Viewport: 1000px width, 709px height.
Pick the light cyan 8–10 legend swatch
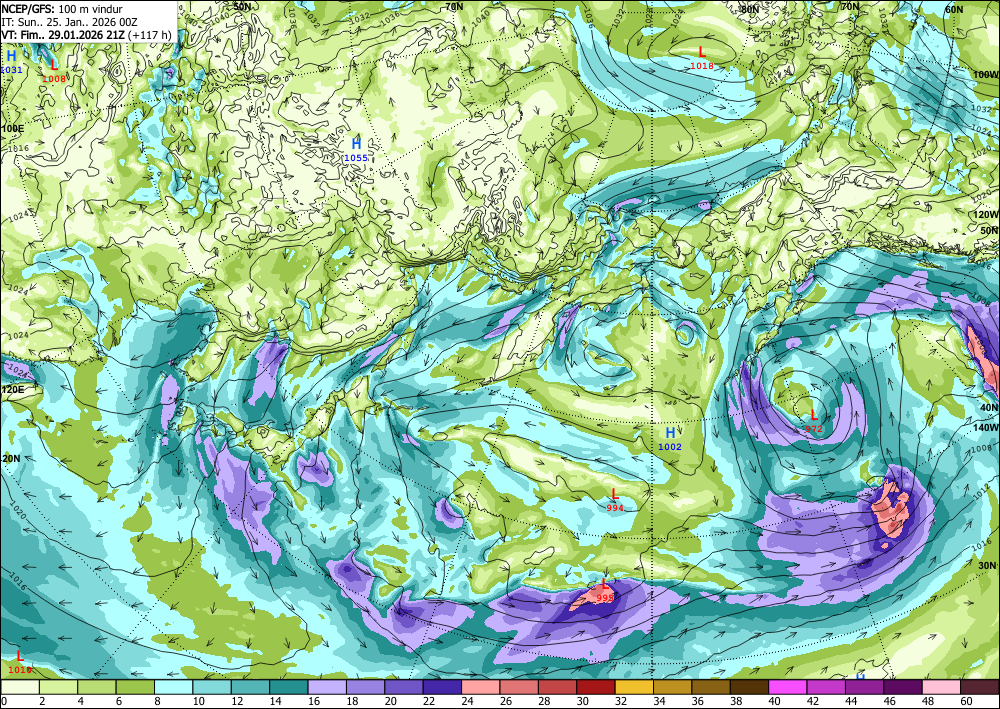(x=173, y=687)
